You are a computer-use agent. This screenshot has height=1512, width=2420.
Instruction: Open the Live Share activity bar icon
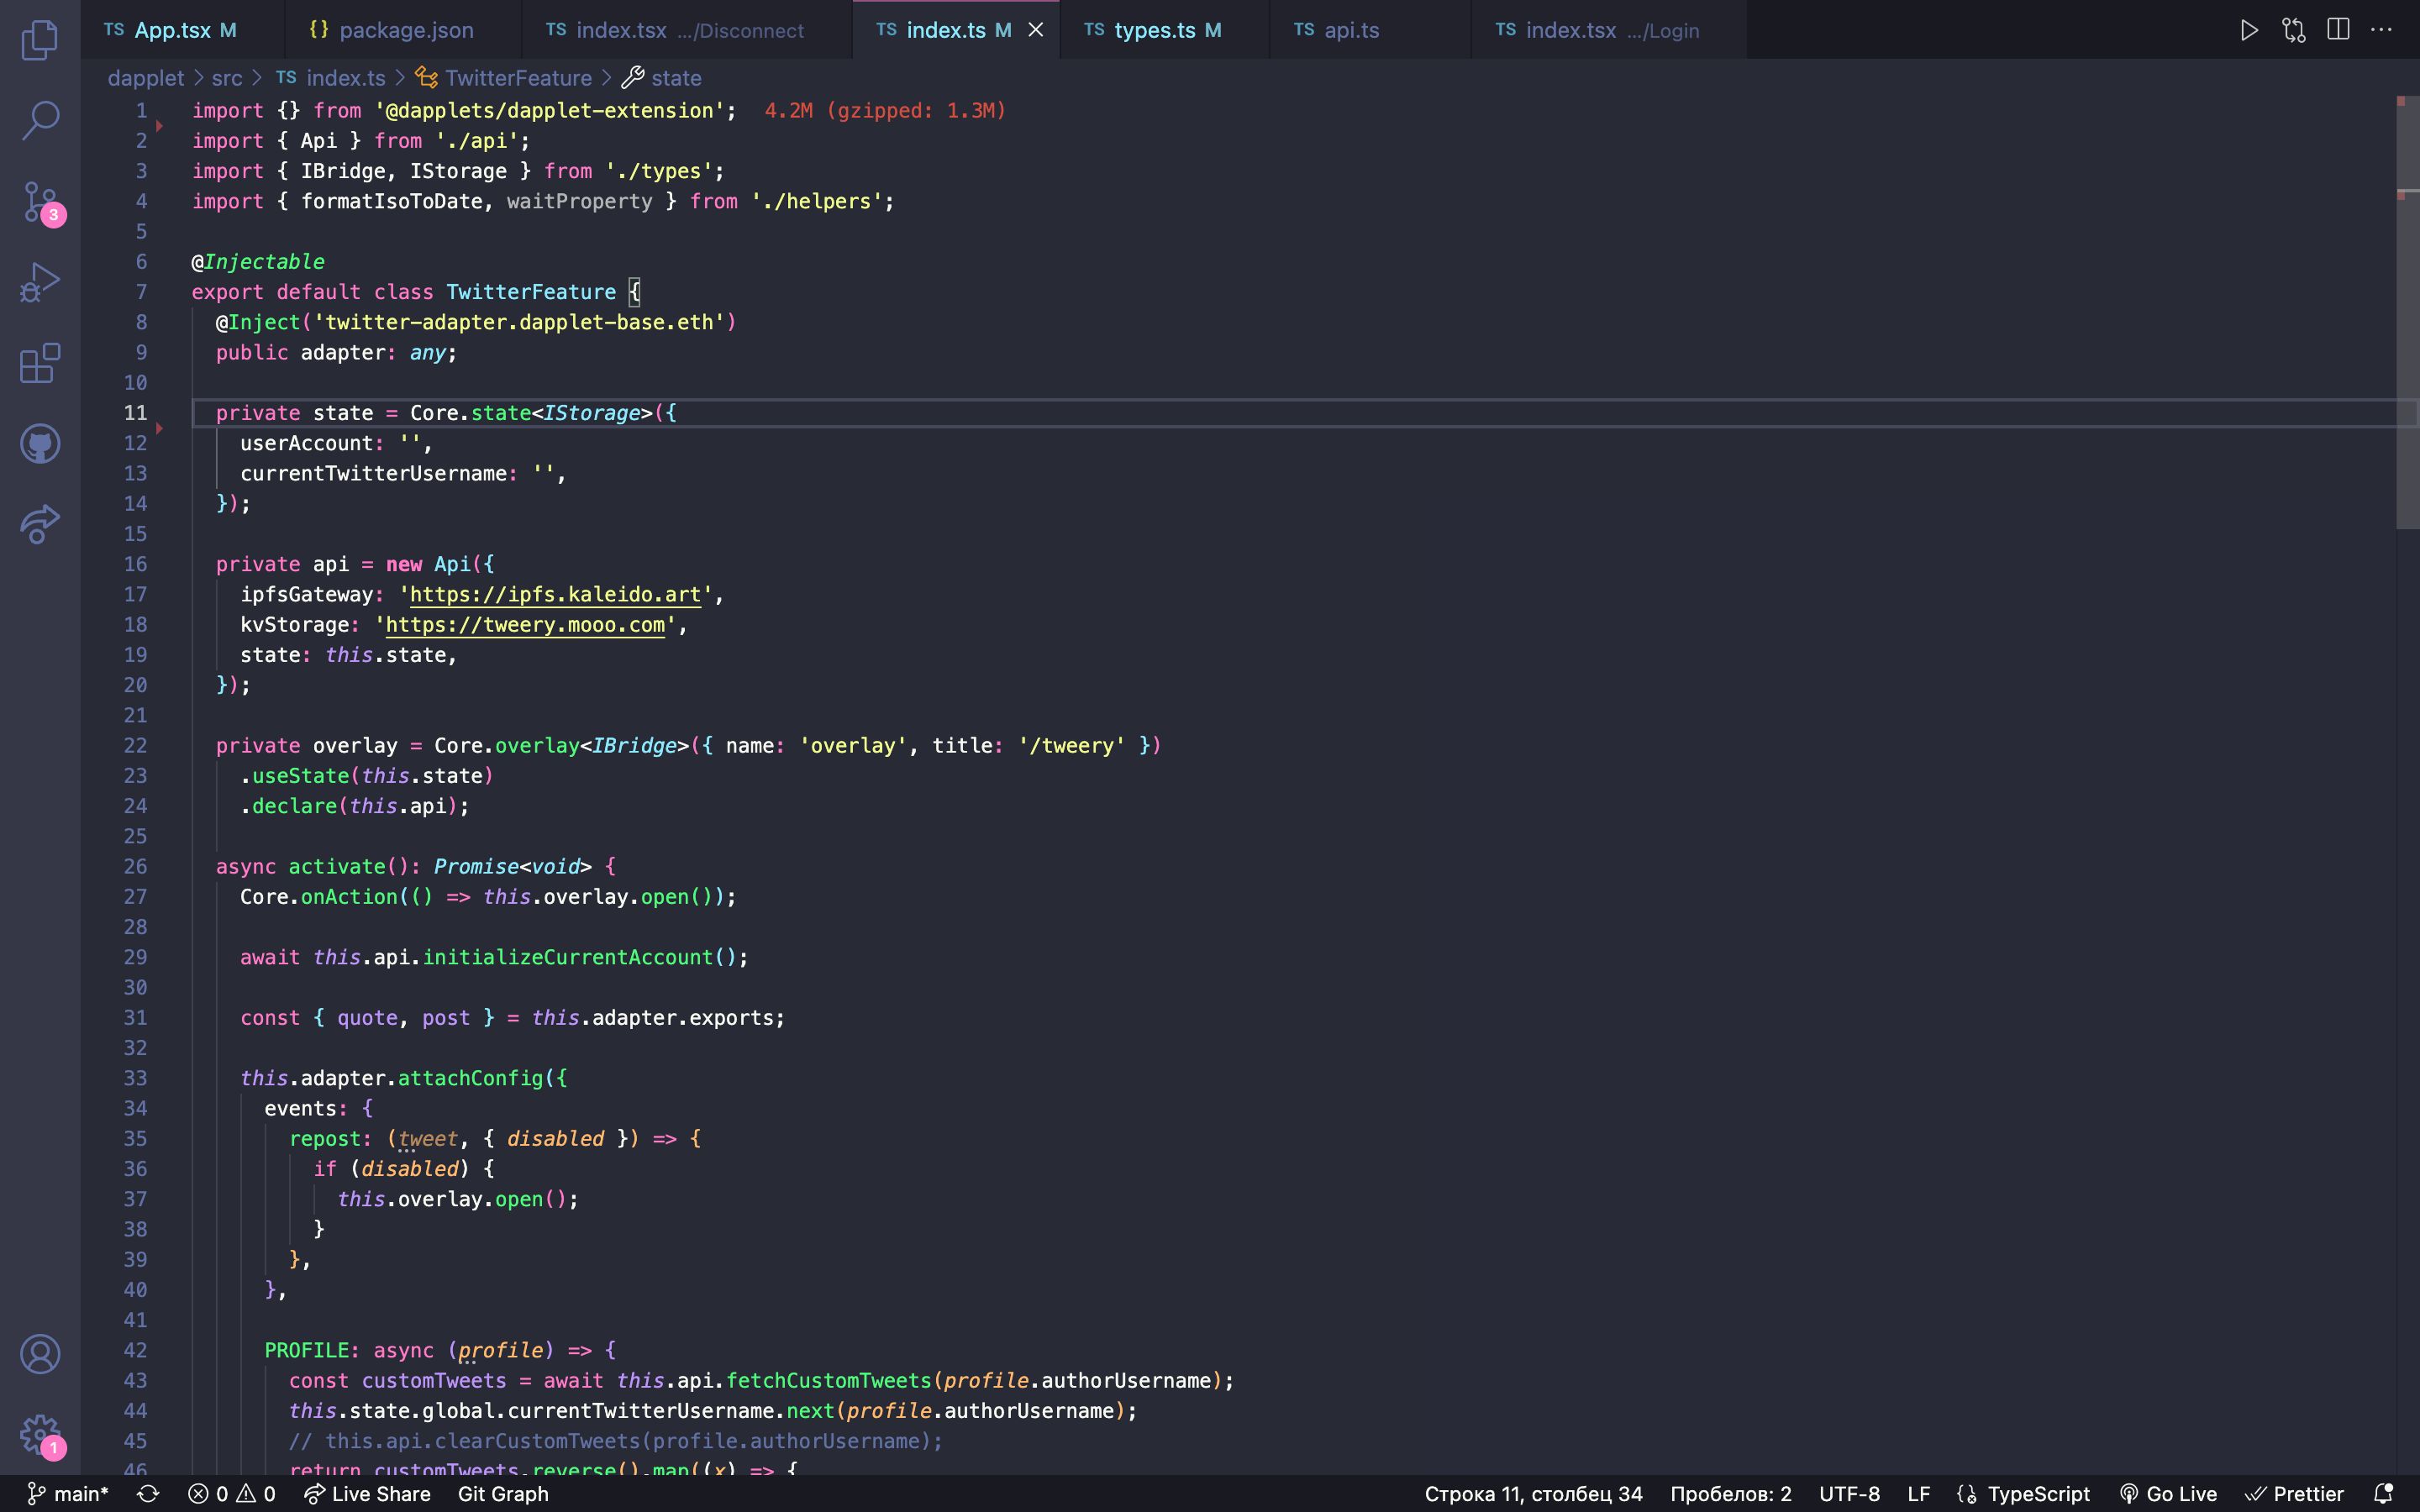tap(40, 524)
